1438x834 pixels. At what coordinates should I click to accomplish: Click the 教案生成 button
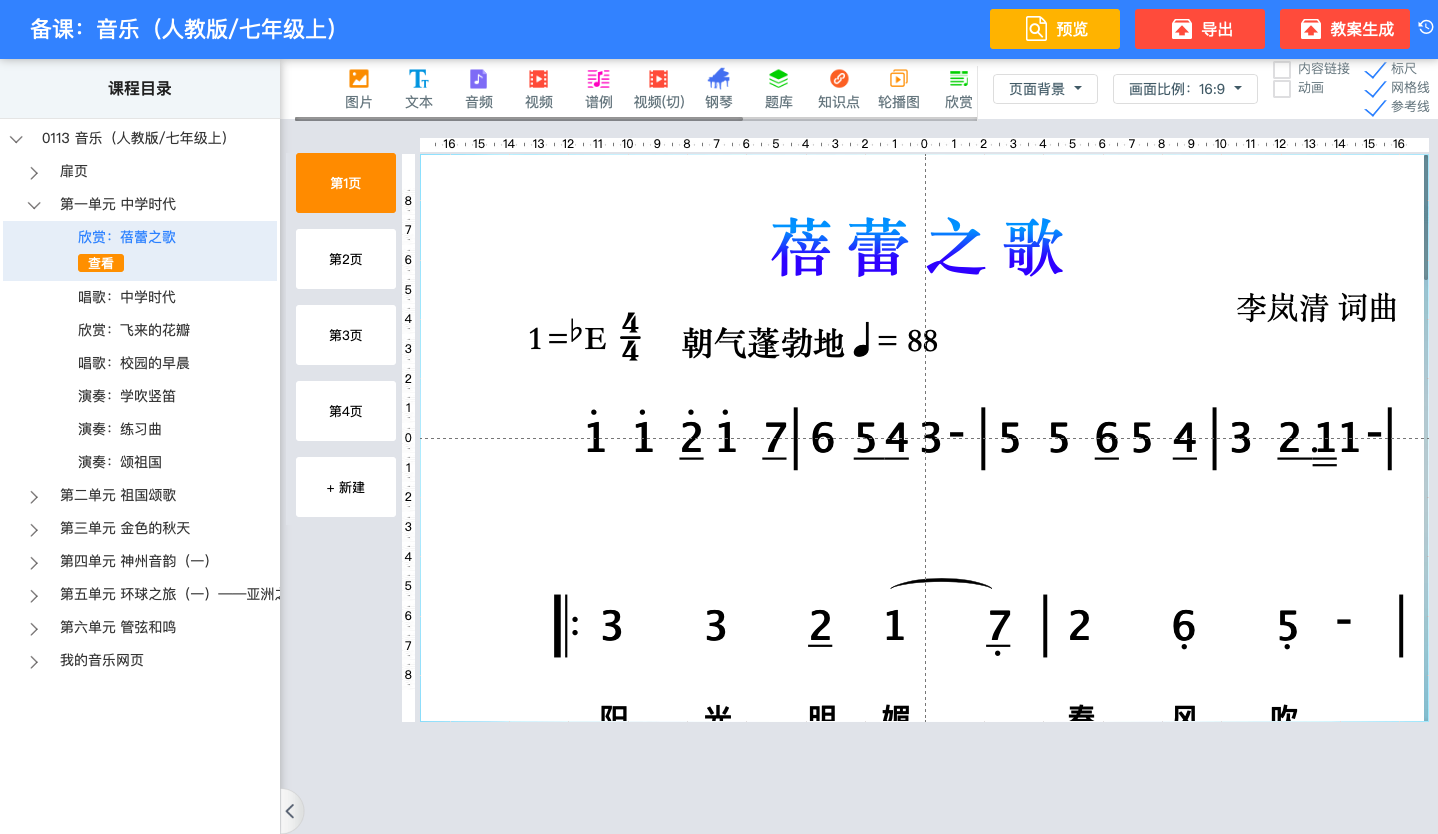(1344, 30)
